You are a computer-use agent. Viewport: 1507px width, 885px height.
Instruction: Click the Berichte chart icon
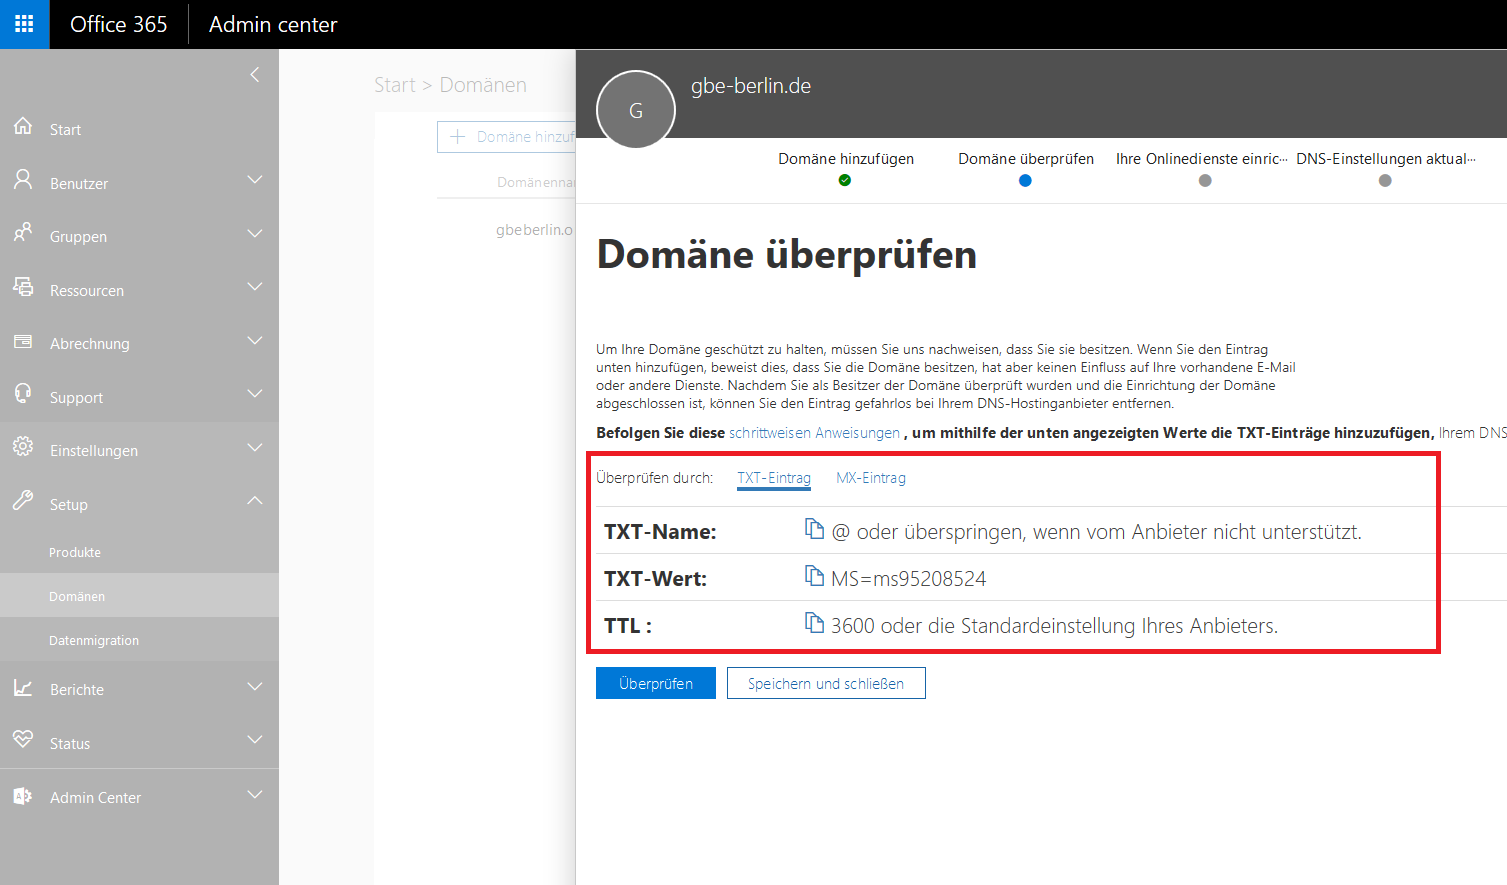(23, 687)
